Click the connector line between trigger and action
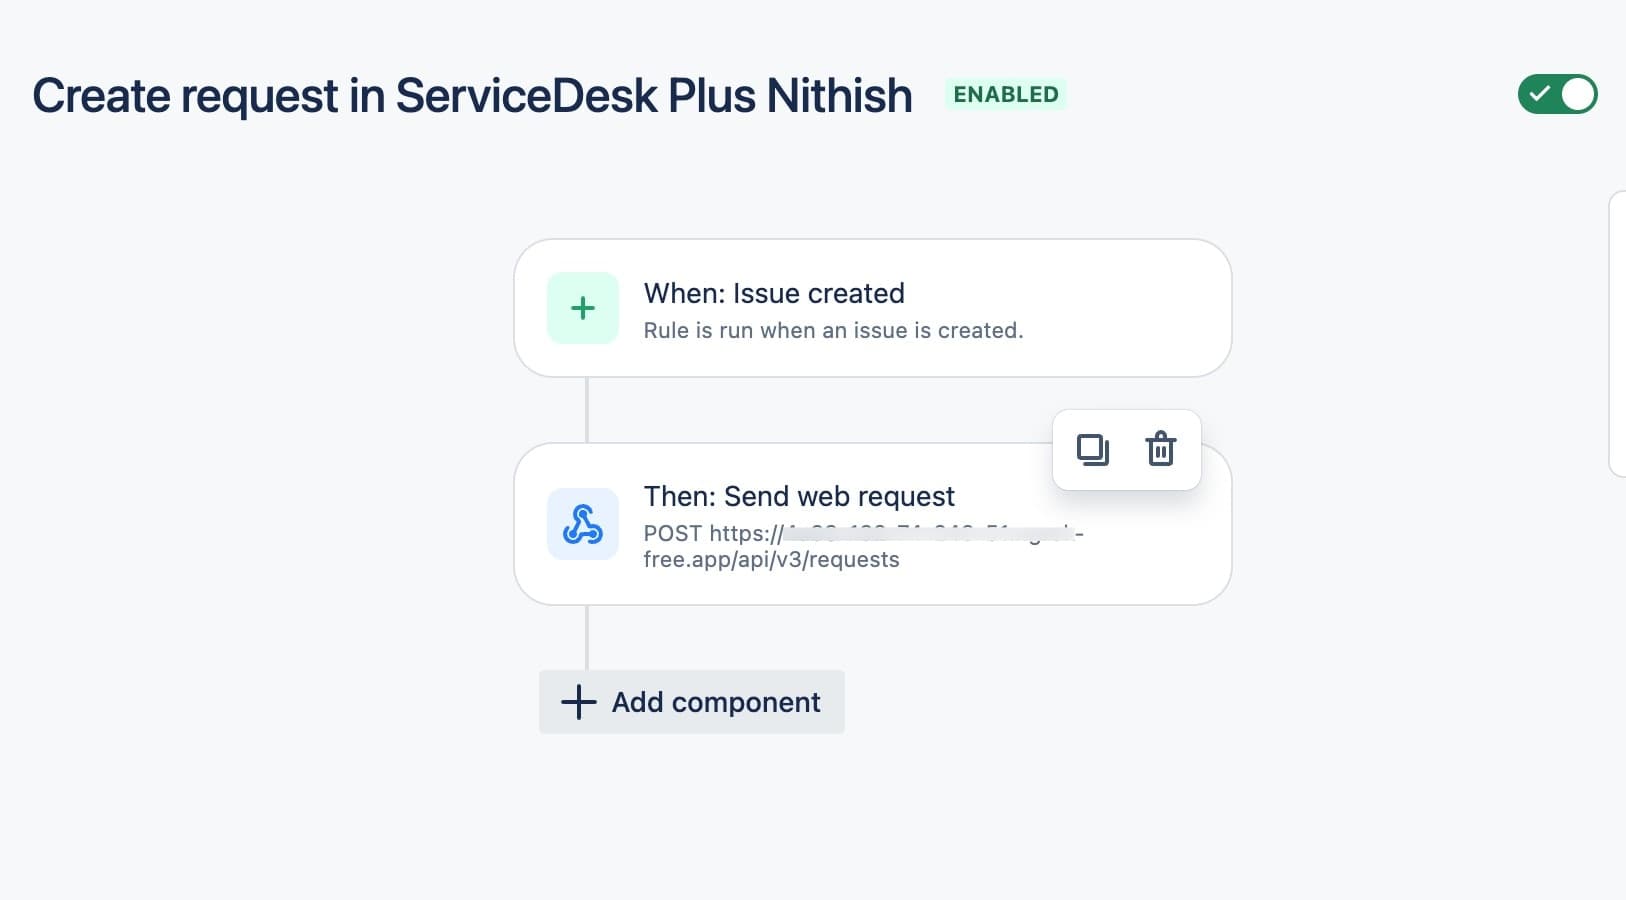 [x=587, y=410]
